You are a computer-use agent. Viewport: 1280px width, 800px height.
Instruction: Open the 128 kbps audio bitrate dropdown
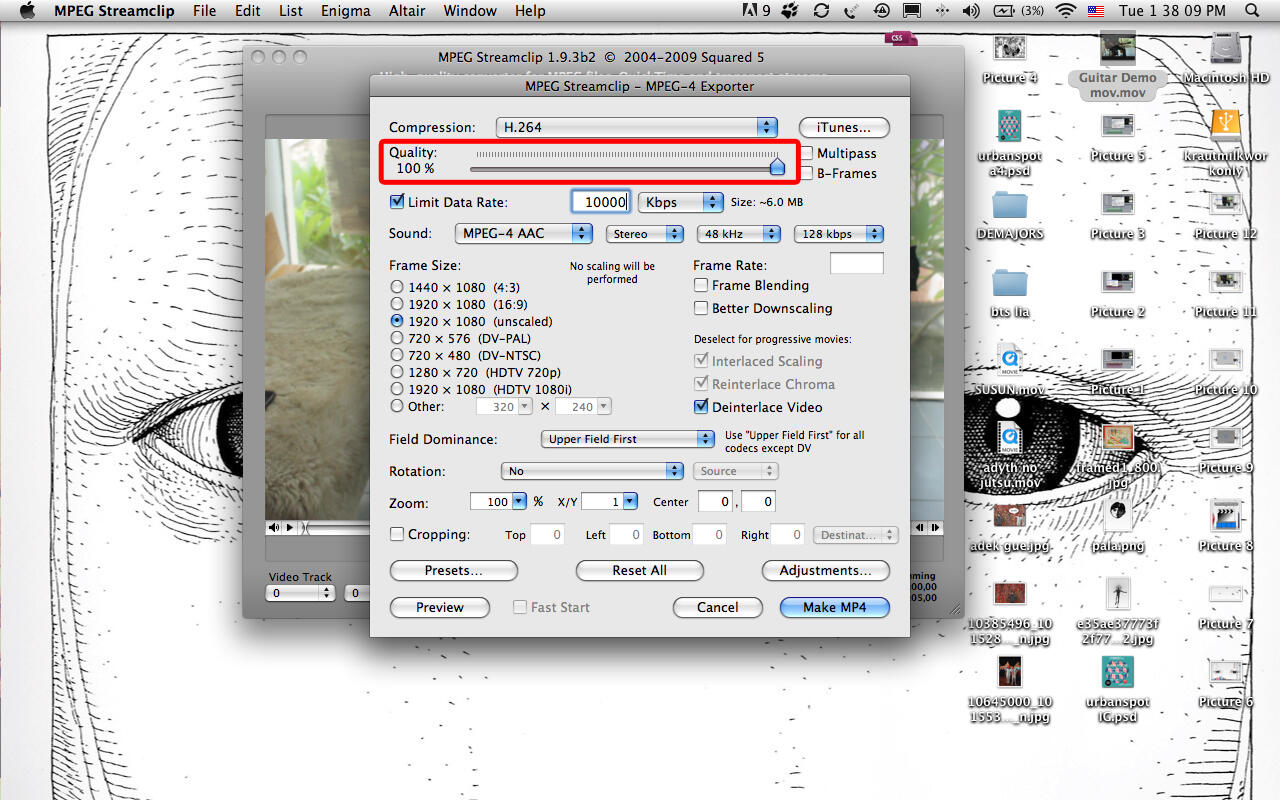(839, 234)
